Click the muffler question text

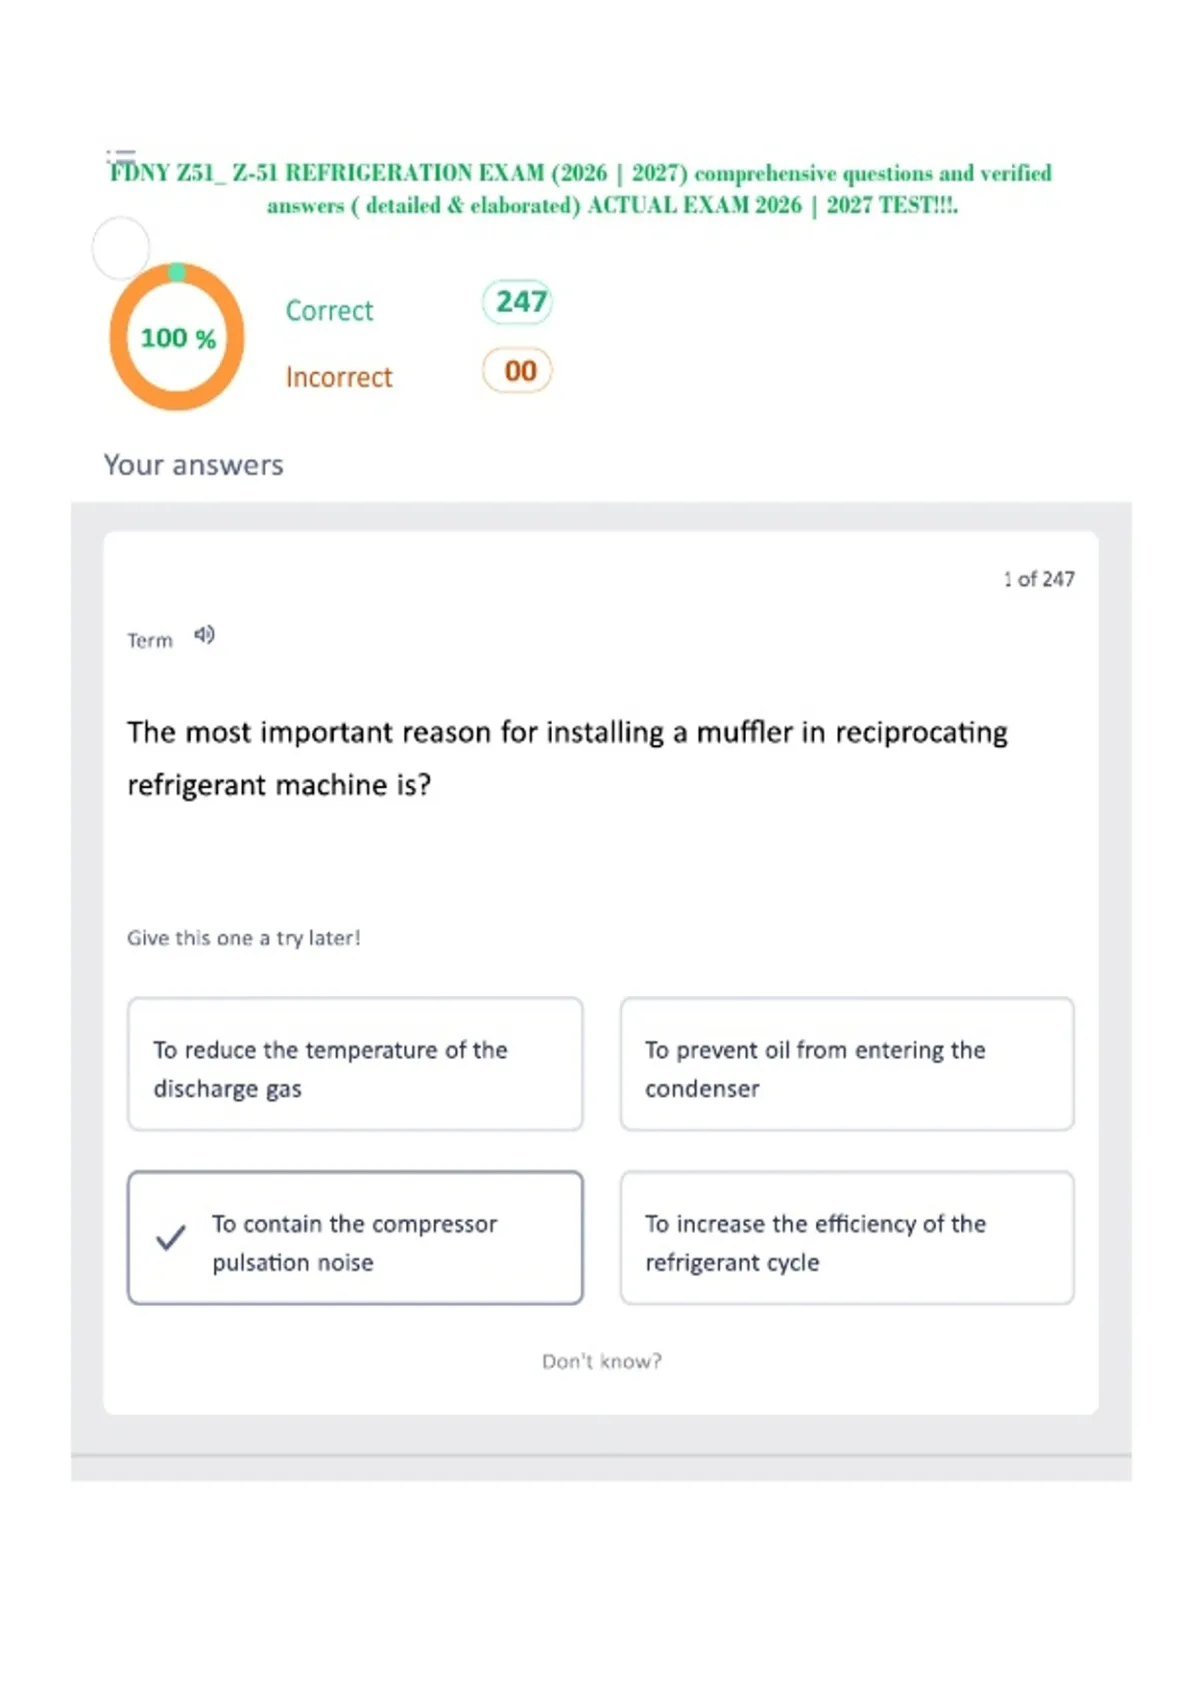coord(567,758)
